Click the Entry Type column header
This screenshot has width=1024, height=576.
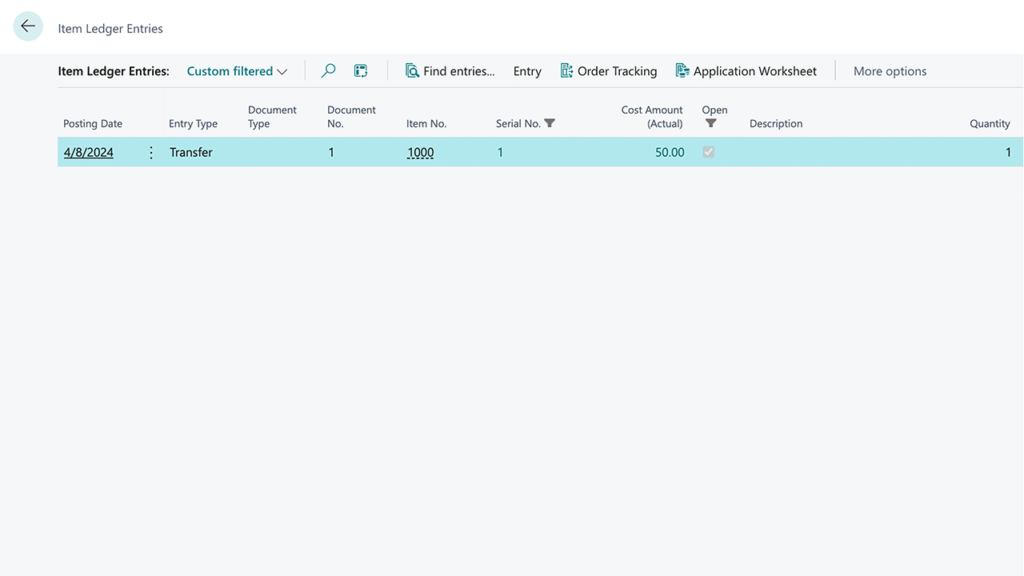point(193,123)
